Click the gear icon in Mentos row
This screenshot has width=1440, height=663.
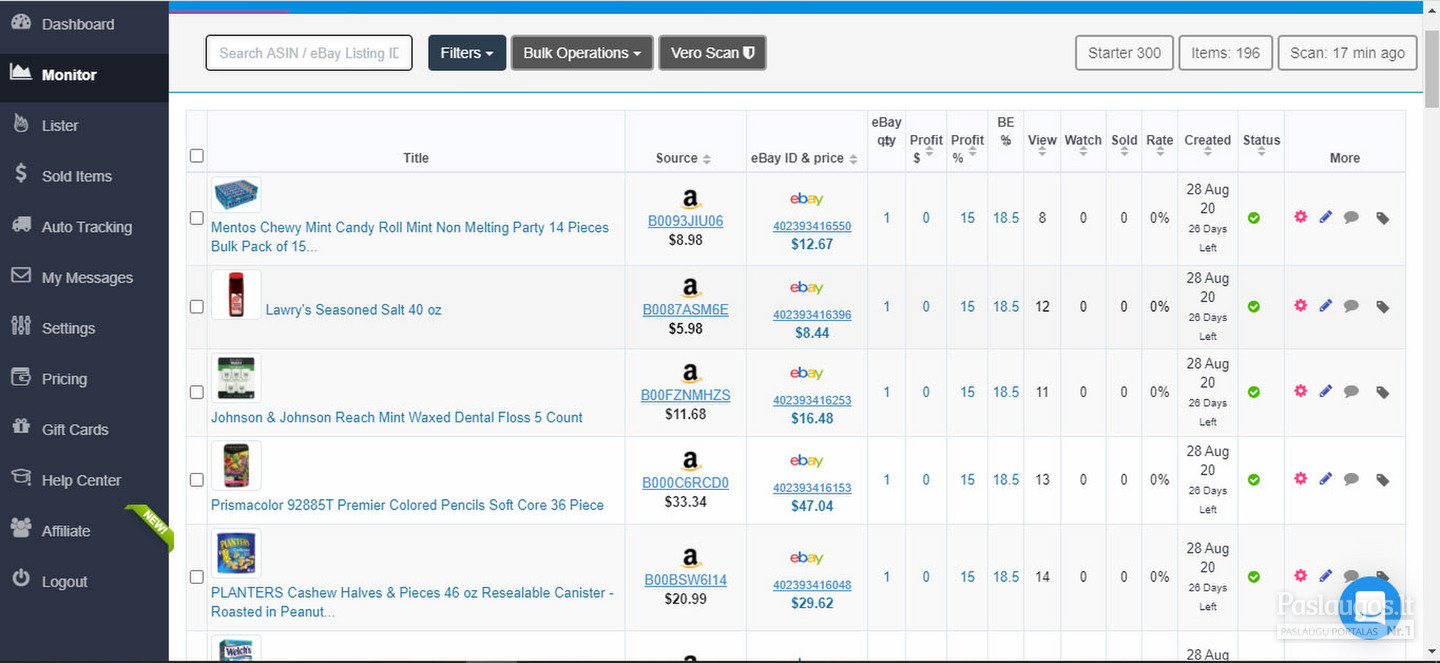click(1300, 217)
